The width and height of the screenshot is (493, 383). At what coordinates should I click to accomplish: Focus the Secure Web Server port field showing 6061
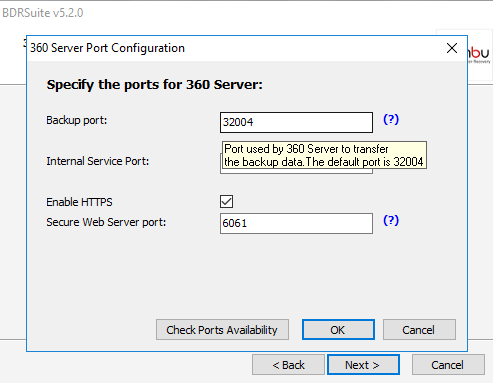pyautogui.click(x=296, y=223)
